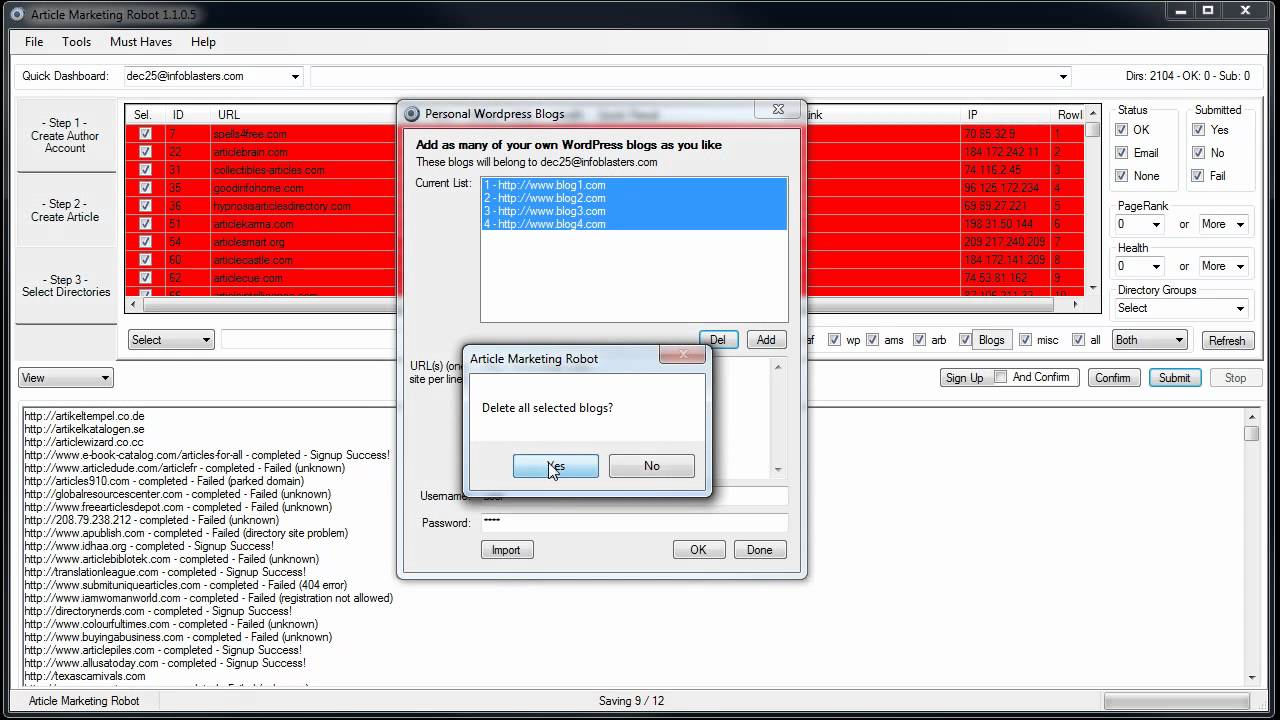The height and width of the screenshot is (720, 1280).
Task: Click the log panel vertical scrollbar
Action: [x=1251, y=545]
